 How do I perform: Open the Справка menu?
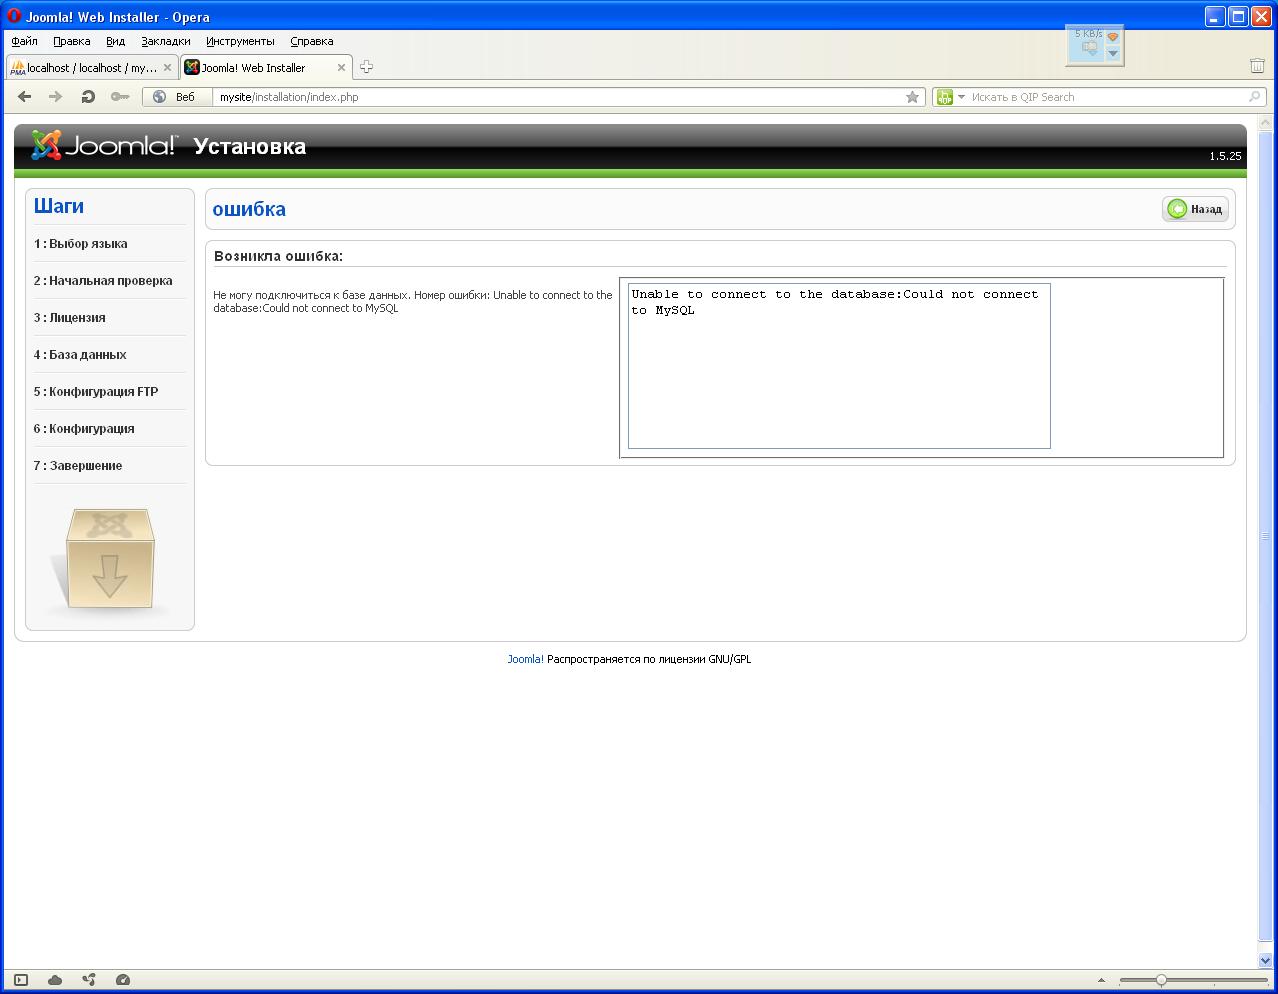[x=312, y=41]
